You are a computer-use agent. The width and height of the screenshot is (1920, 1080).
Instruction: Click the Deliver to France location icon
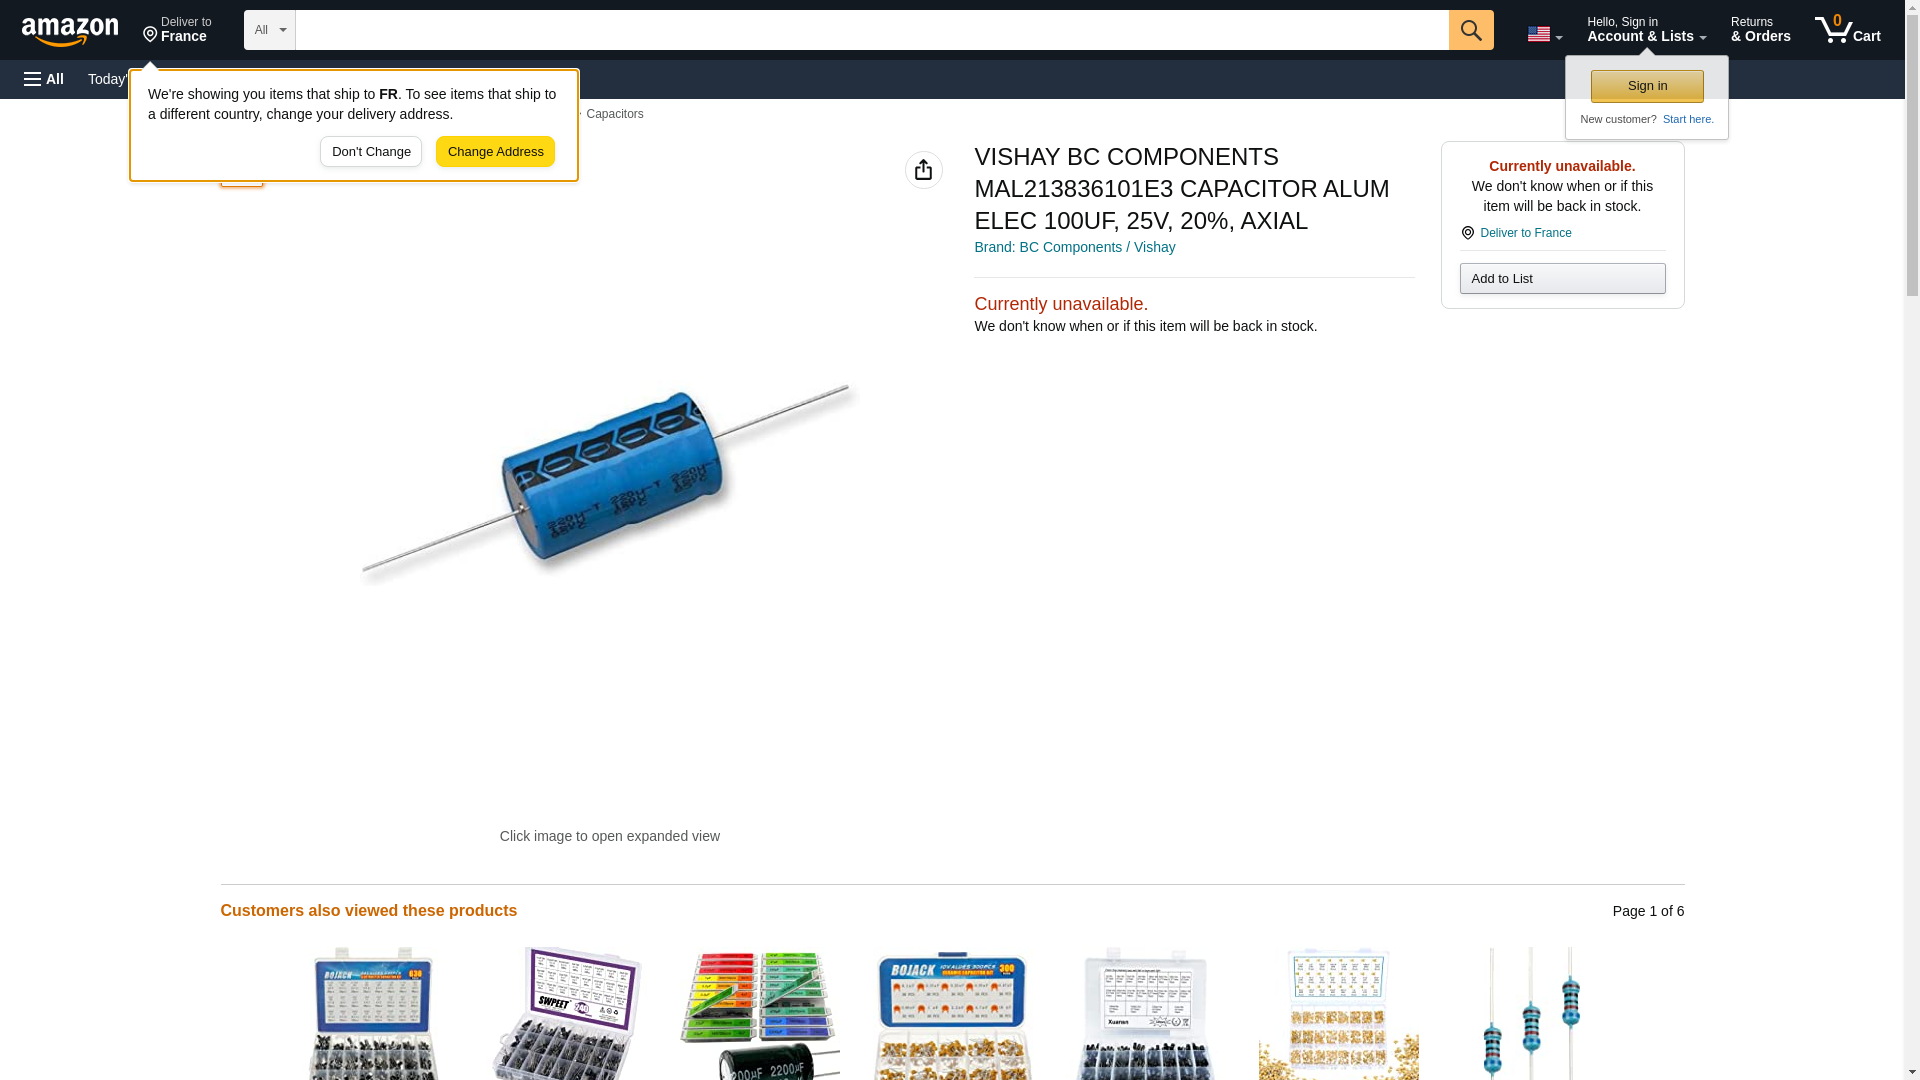(150, 35)
